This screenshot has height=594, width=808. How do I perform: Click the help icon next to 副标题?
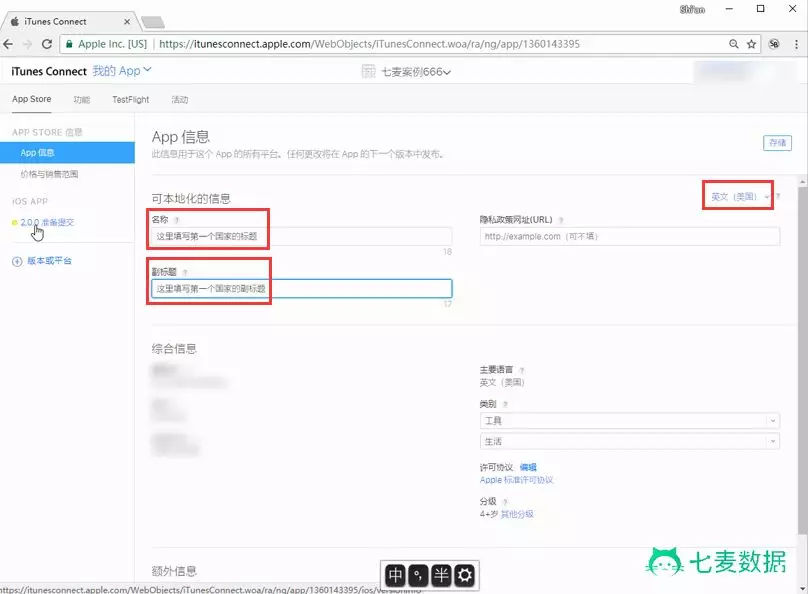tap(185, 272)
